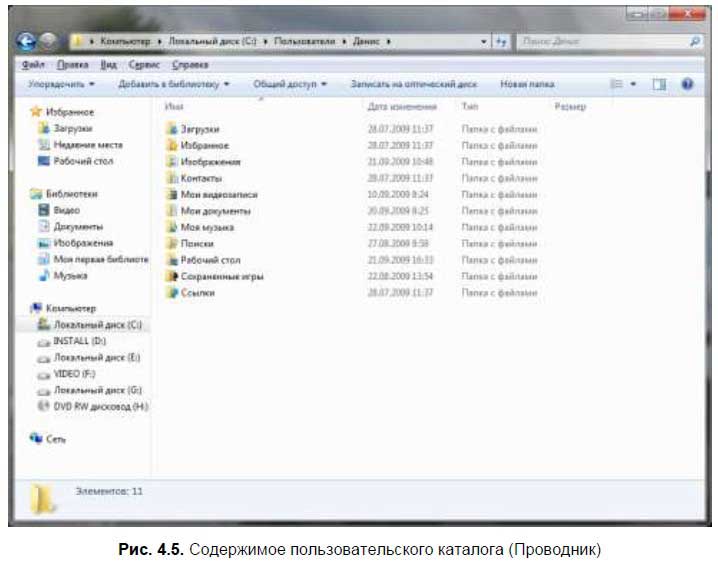The height and width of the screenshot is (566, 718).
Task: Expand the Упорядочить dropdown
Action: pyautogui.click(x=61, y=84)
